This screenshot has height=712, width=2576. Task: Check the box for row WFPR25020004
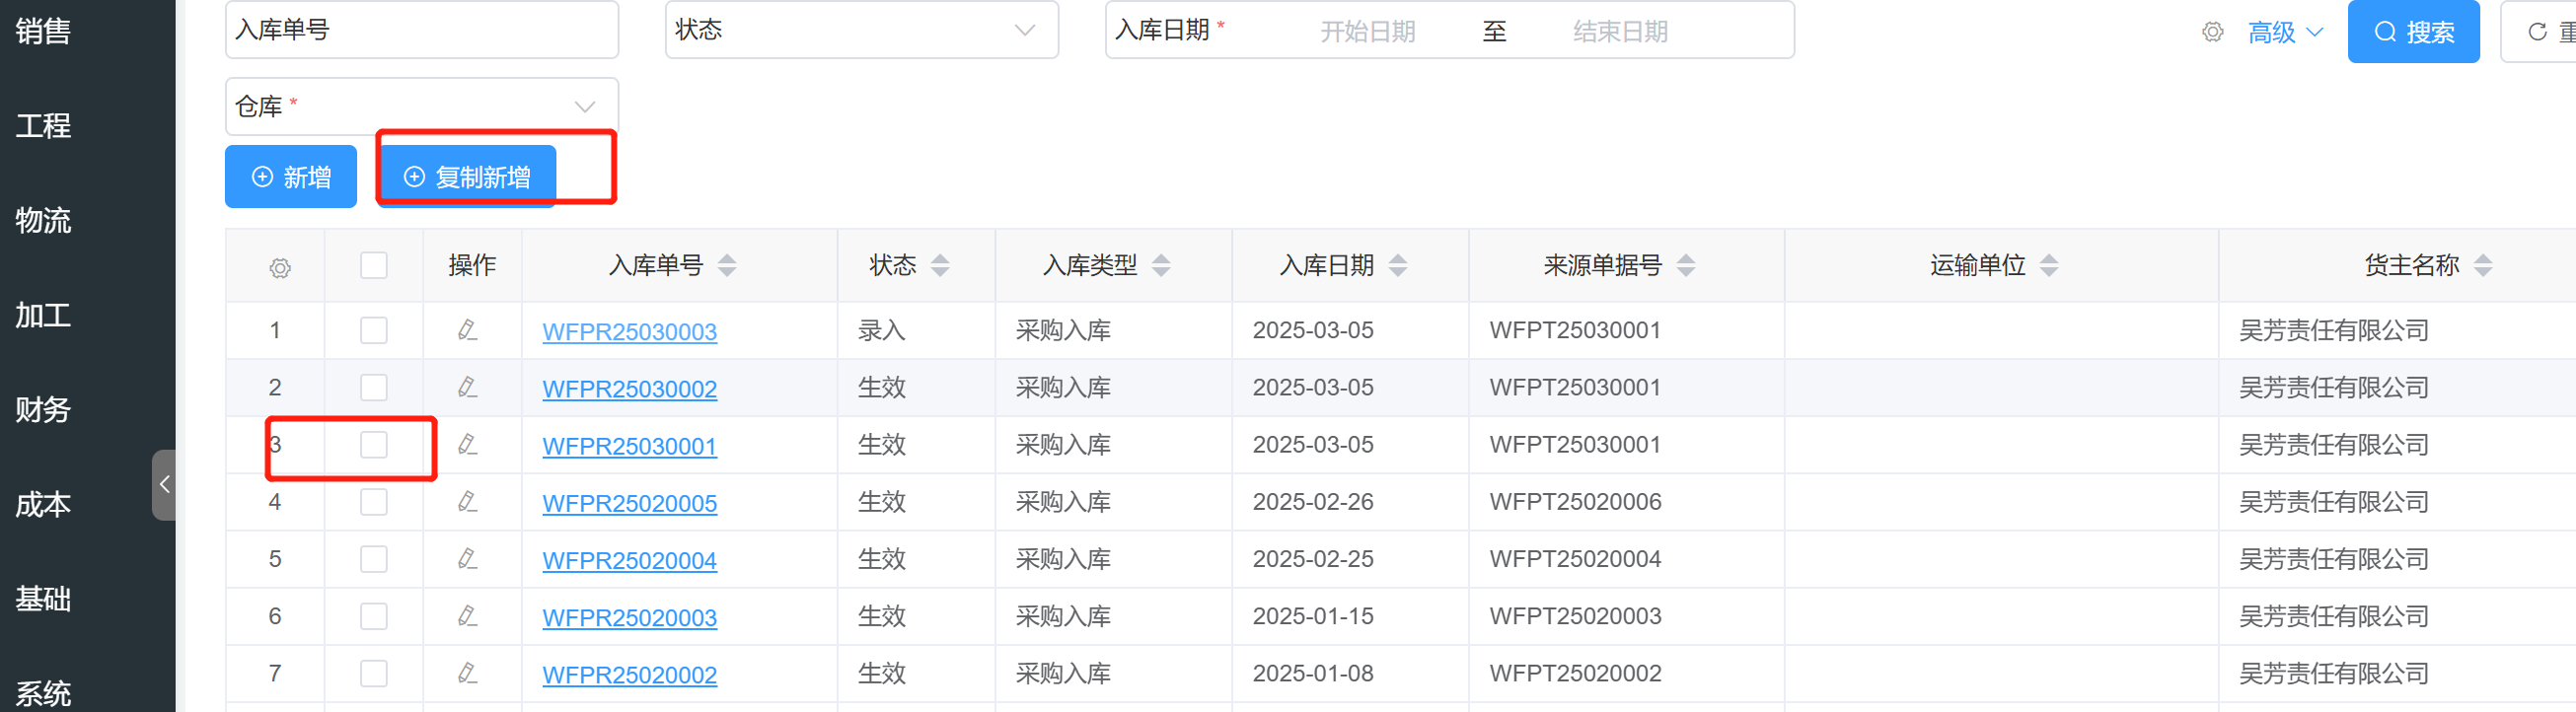click(x=374, y=558)
